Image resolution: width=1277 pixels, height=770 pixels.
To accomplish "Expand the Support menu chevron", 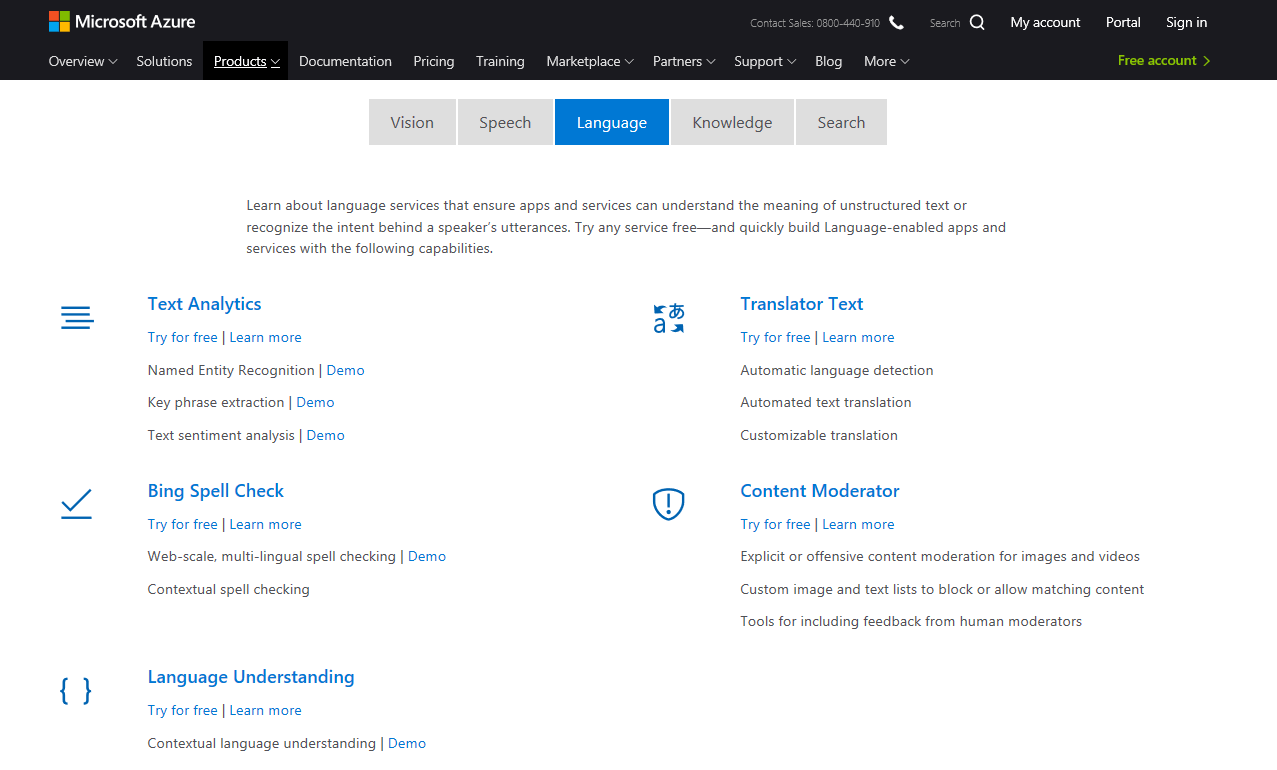I will [x=791, y=62].
